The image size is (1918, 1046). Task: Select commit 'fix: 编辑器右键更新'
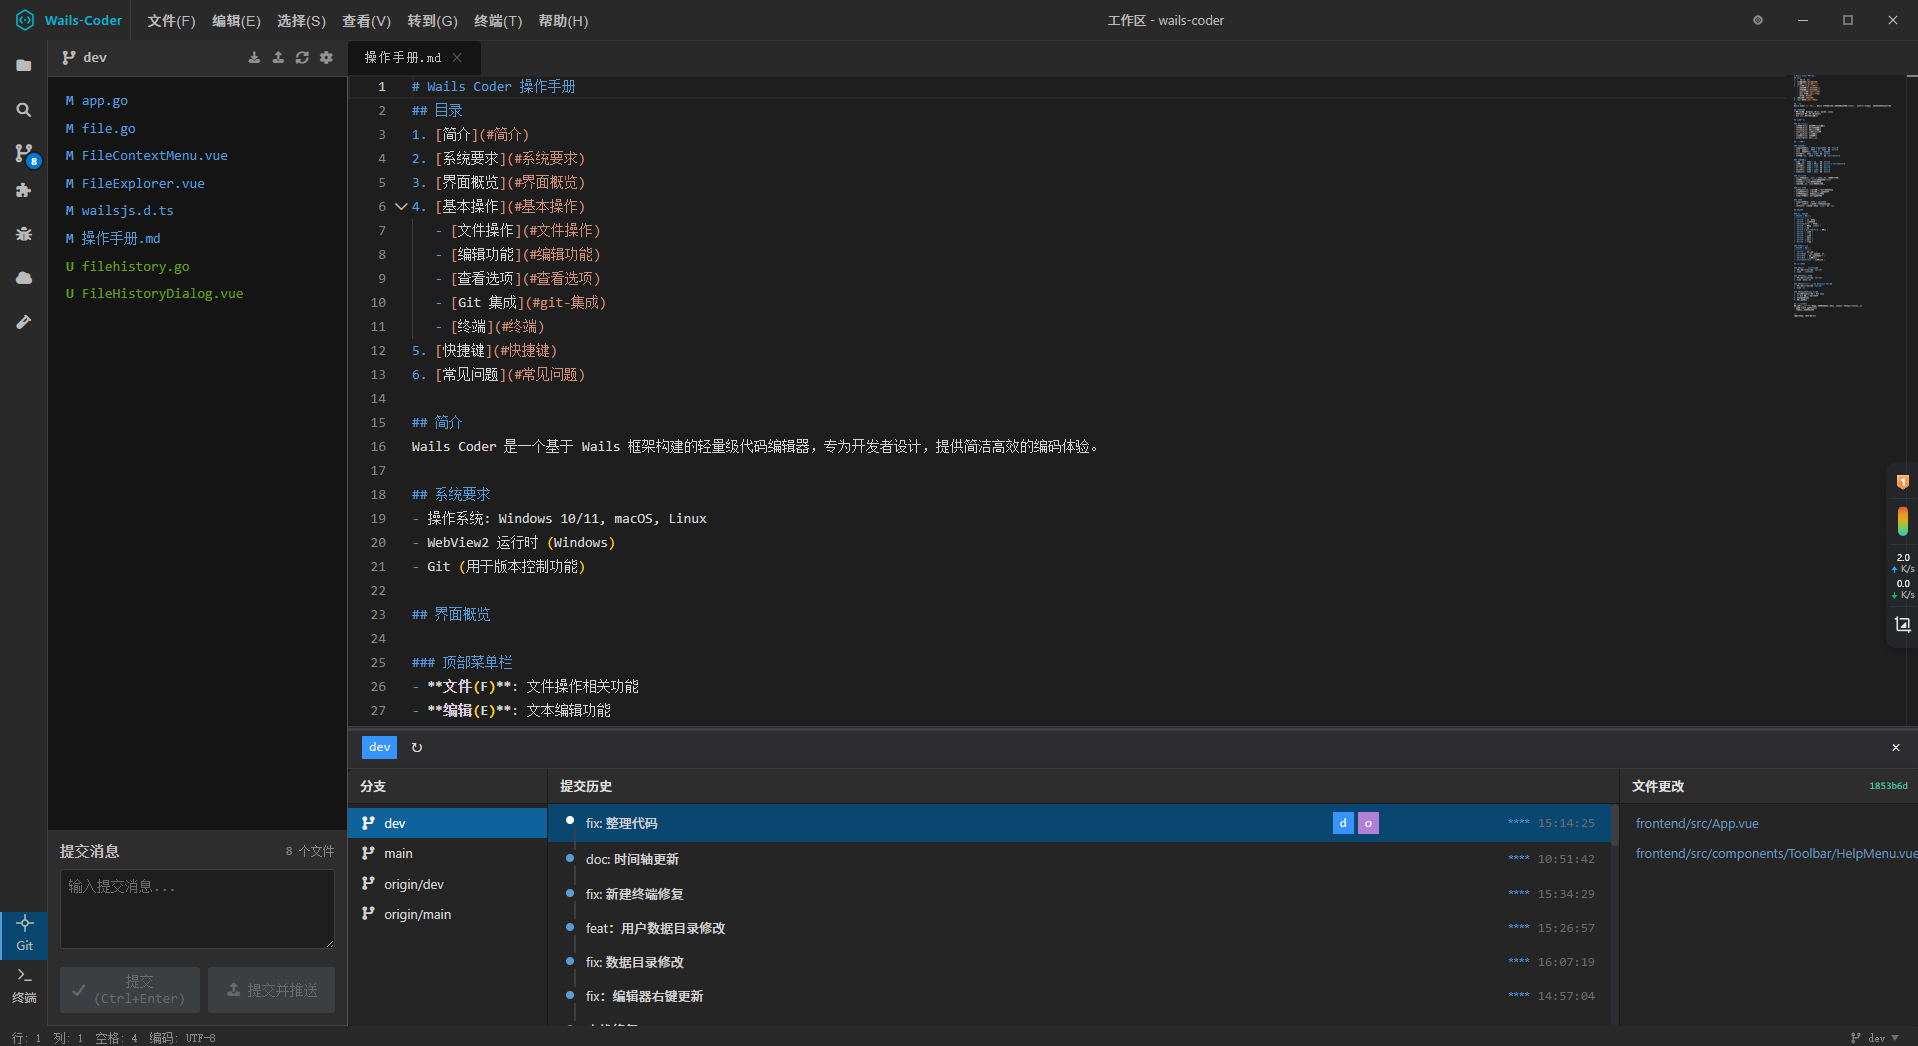pos(1080,996)
